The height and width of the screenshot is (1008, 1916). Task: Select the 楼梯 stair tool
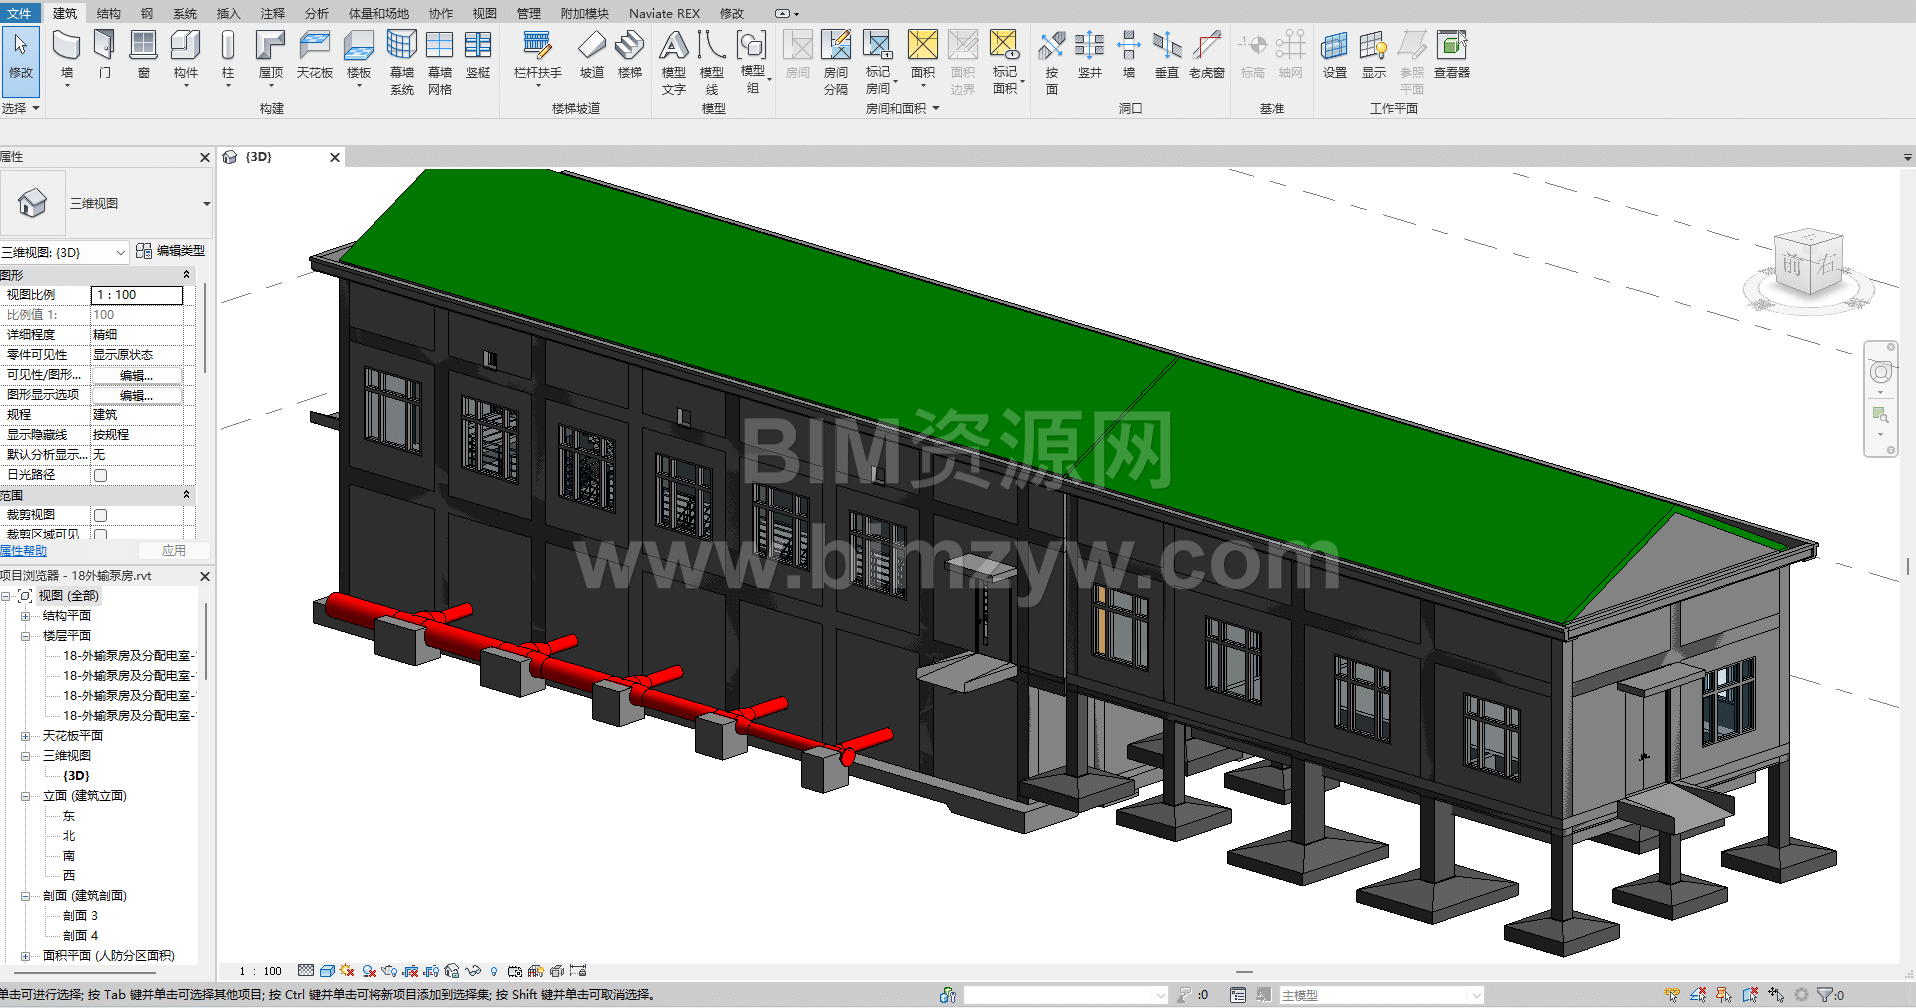point(630,55)
